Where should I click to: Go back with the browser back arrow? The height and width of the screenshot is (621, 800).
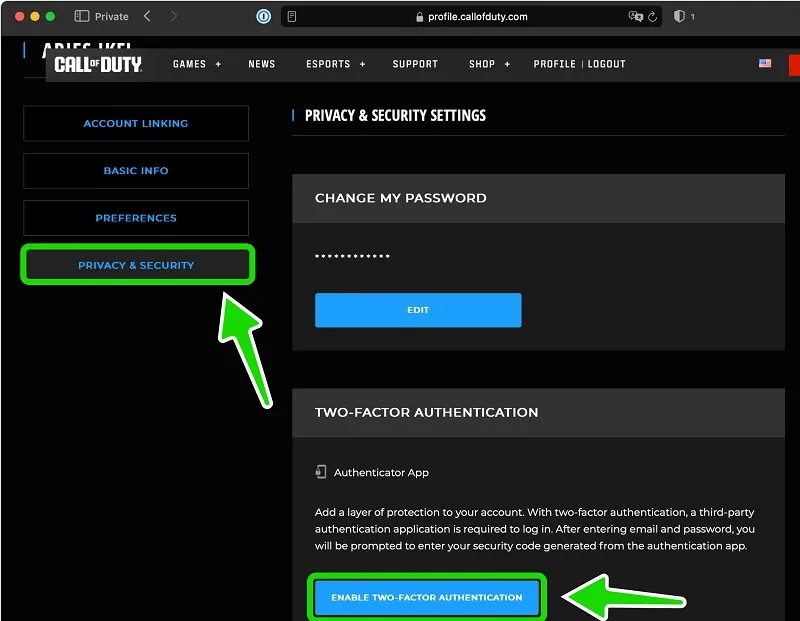(x=147, y=16)
